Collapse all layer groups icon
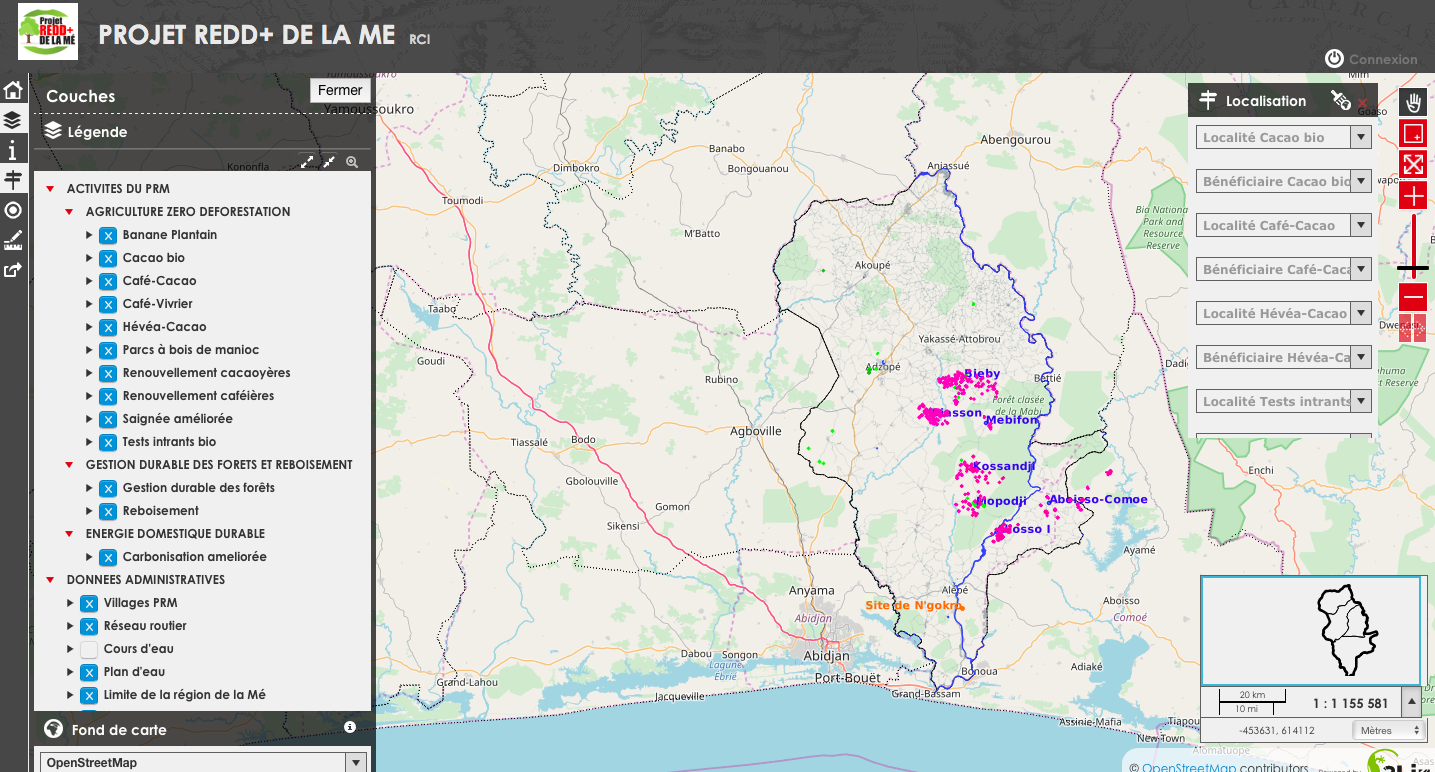The width and height of the screenshot is (1435, 772). click(x=329, y=161)
